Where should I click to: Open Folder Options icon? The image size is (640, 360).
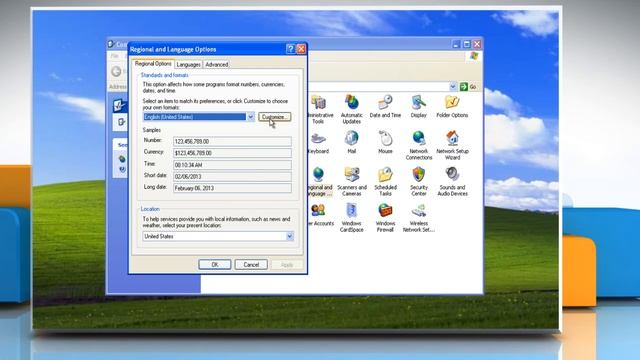tap(452, 102)
